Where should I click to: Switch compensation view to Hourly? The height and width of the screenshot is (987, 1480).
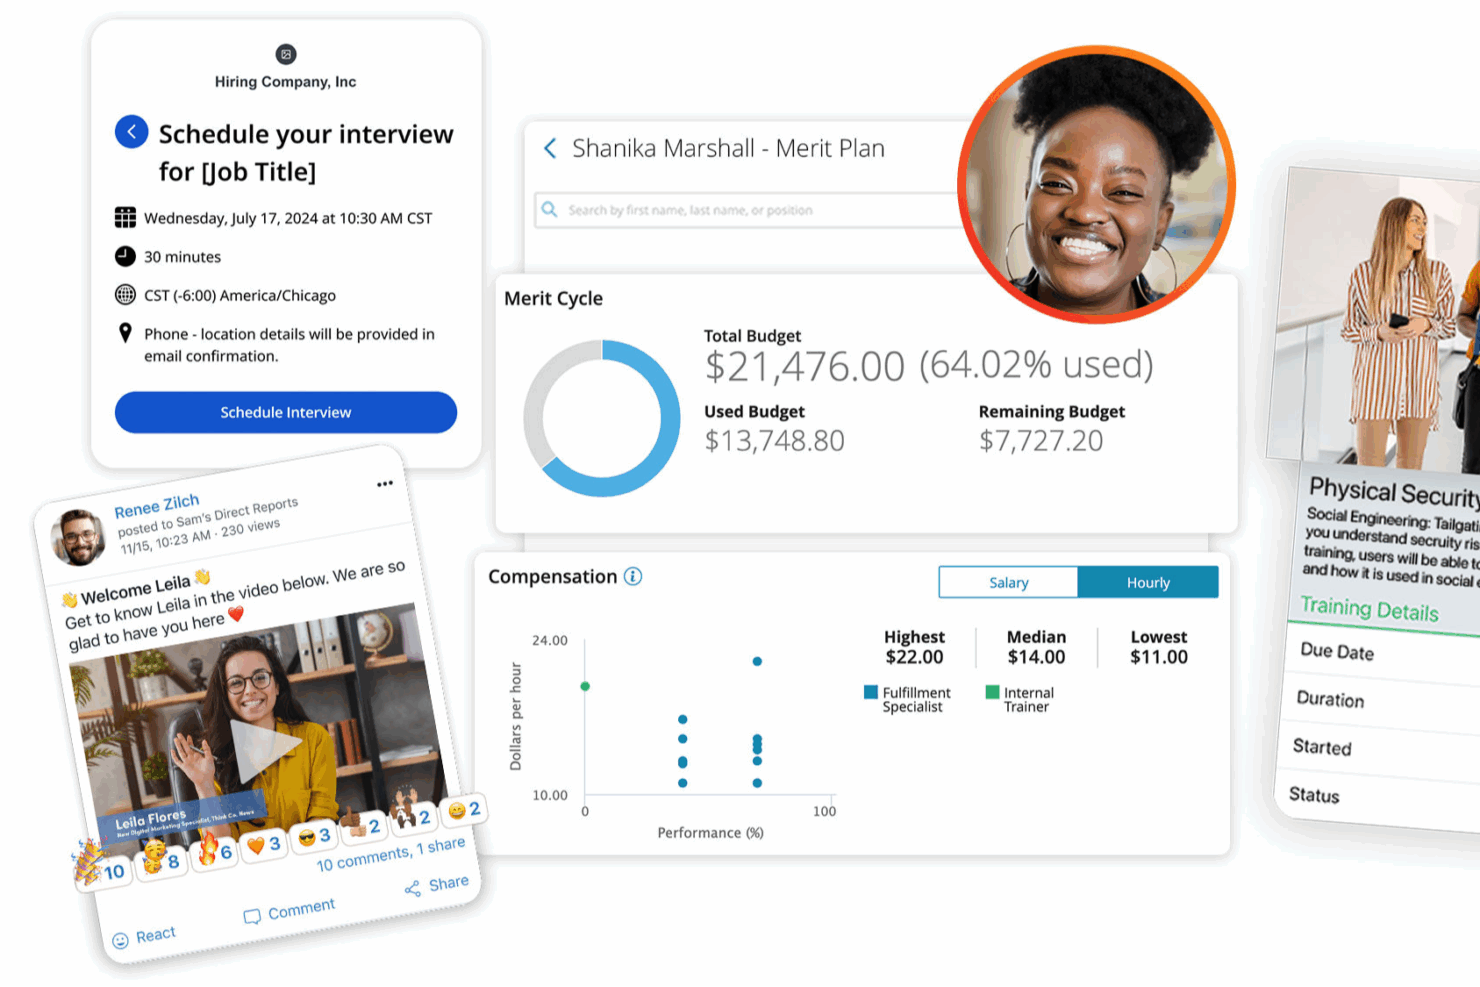[x=1147, y=583]
